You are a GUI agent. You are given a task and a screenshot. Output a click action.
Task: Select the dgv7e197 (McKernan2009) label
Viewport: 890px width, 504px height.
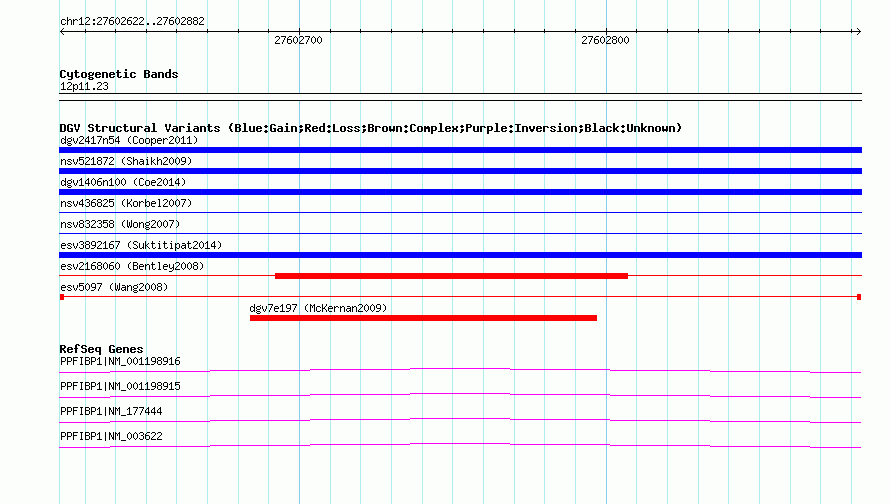[318, 308]
